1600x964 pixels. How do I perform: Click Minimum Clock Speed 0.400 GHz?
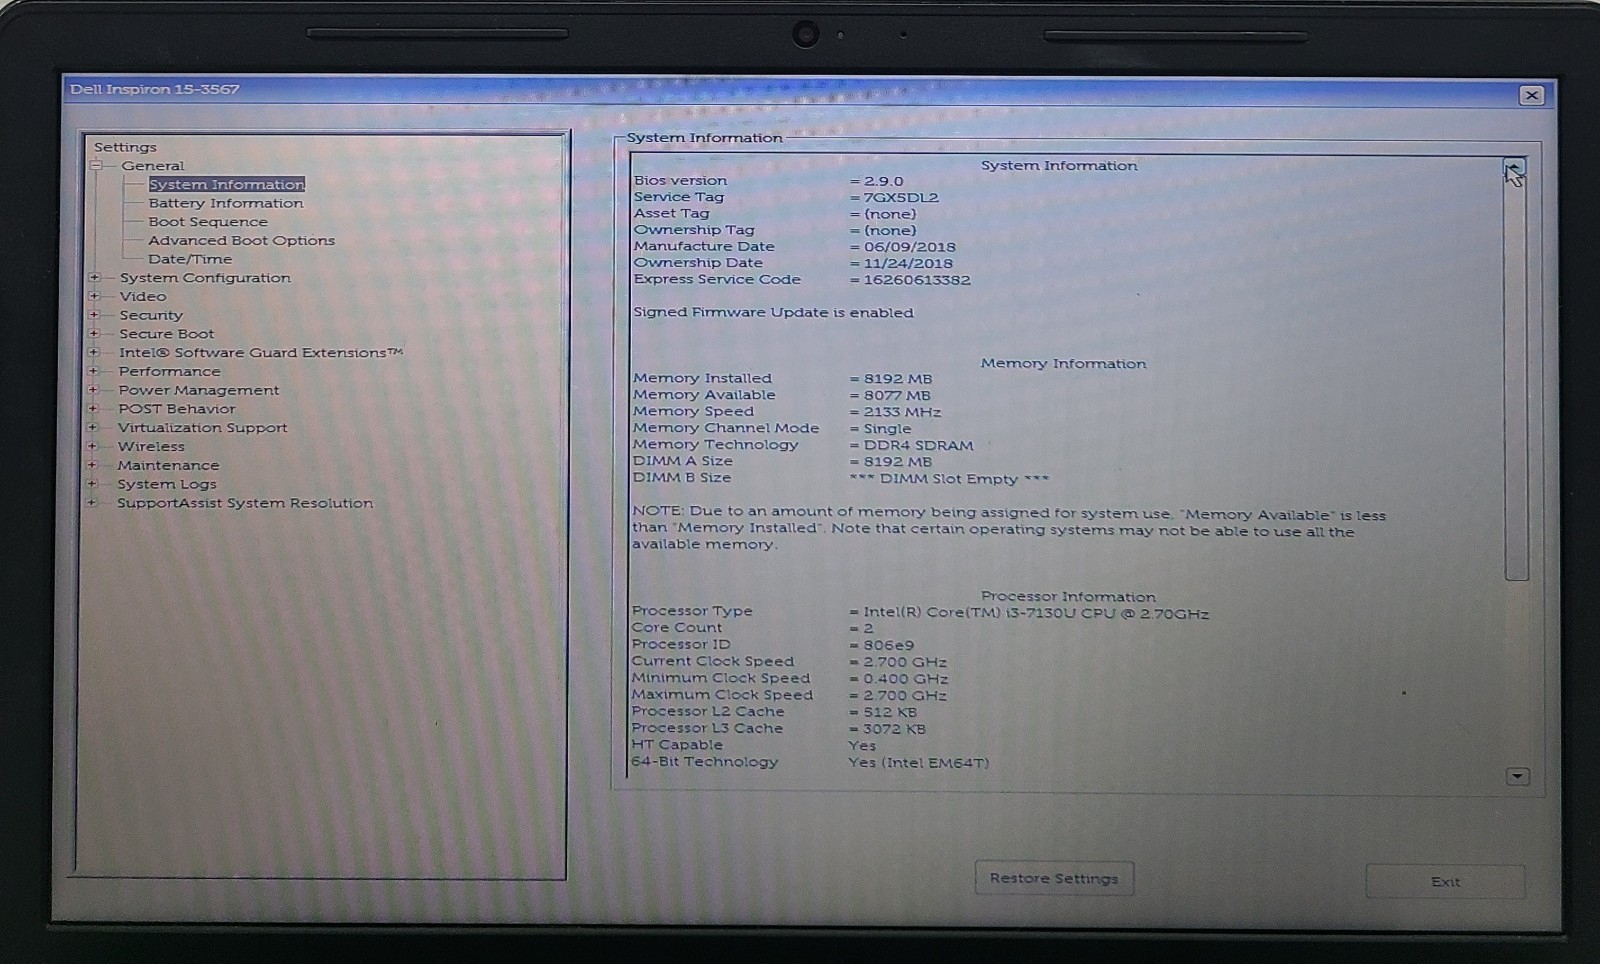(x=905, y=678)
